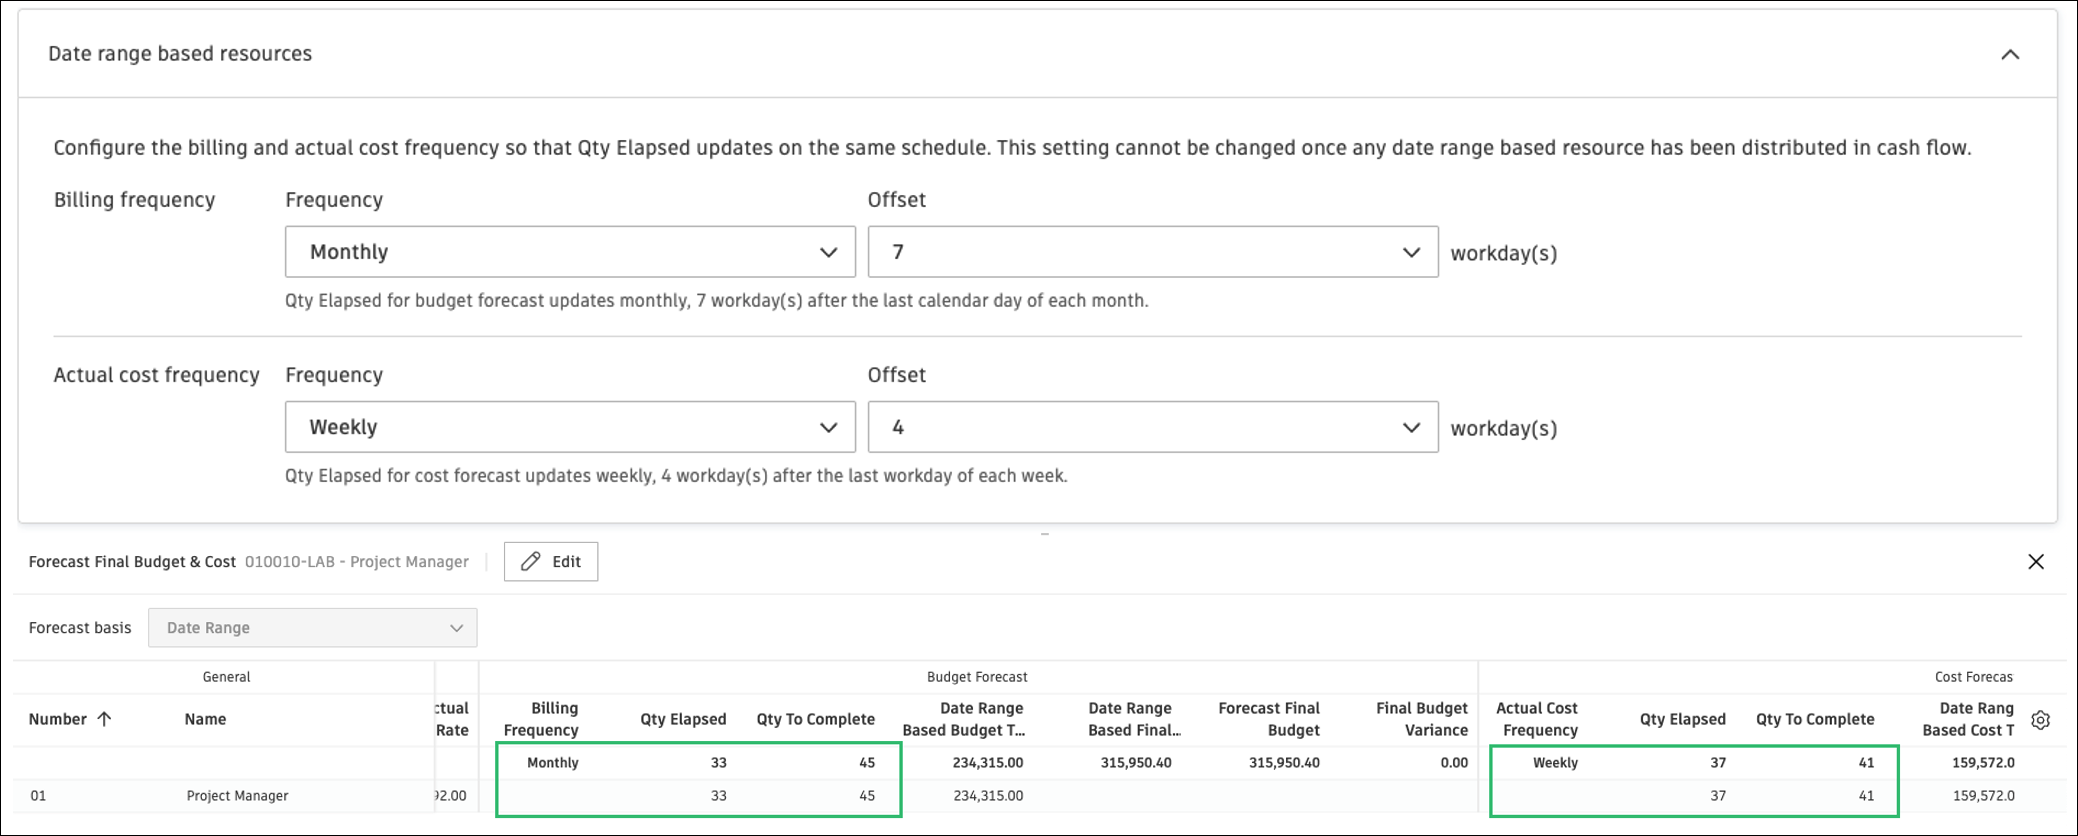This screenshot has height=836, width=2078.
Task: Open the Actual cost Weekly frequency dropdown
Action: click(x=570, y=427)
